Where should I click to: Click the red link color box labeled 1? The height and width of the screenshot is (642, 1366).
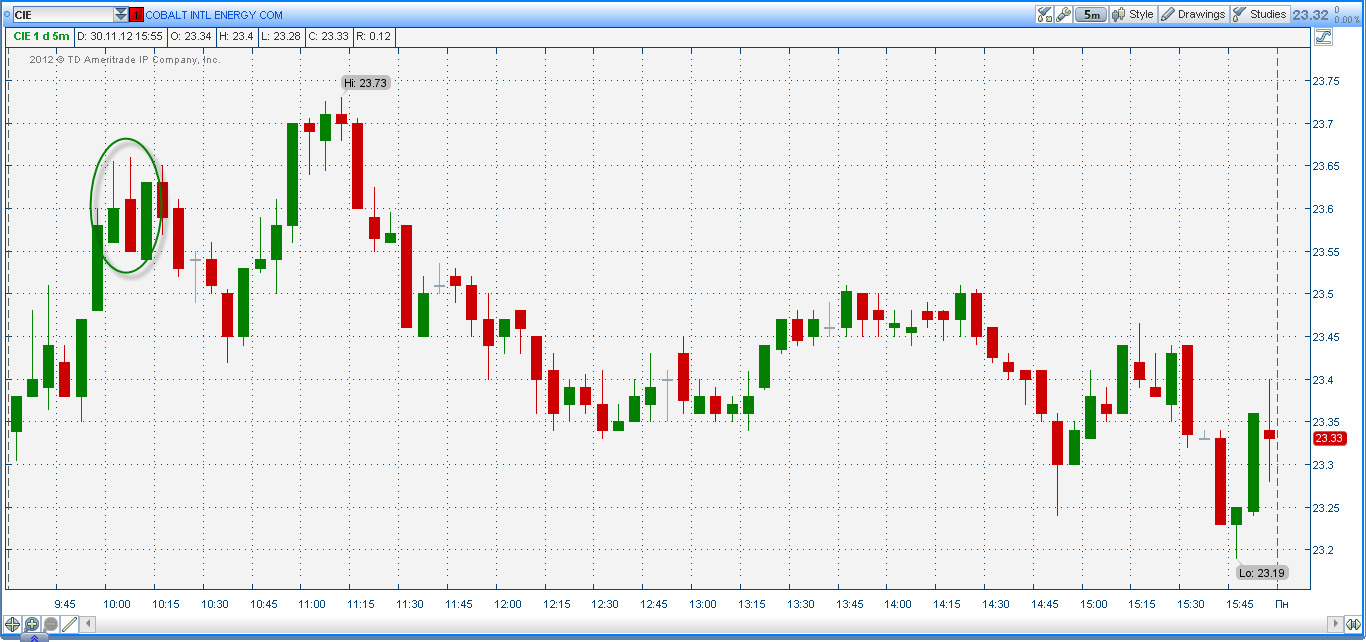click(x=137, y=15)
